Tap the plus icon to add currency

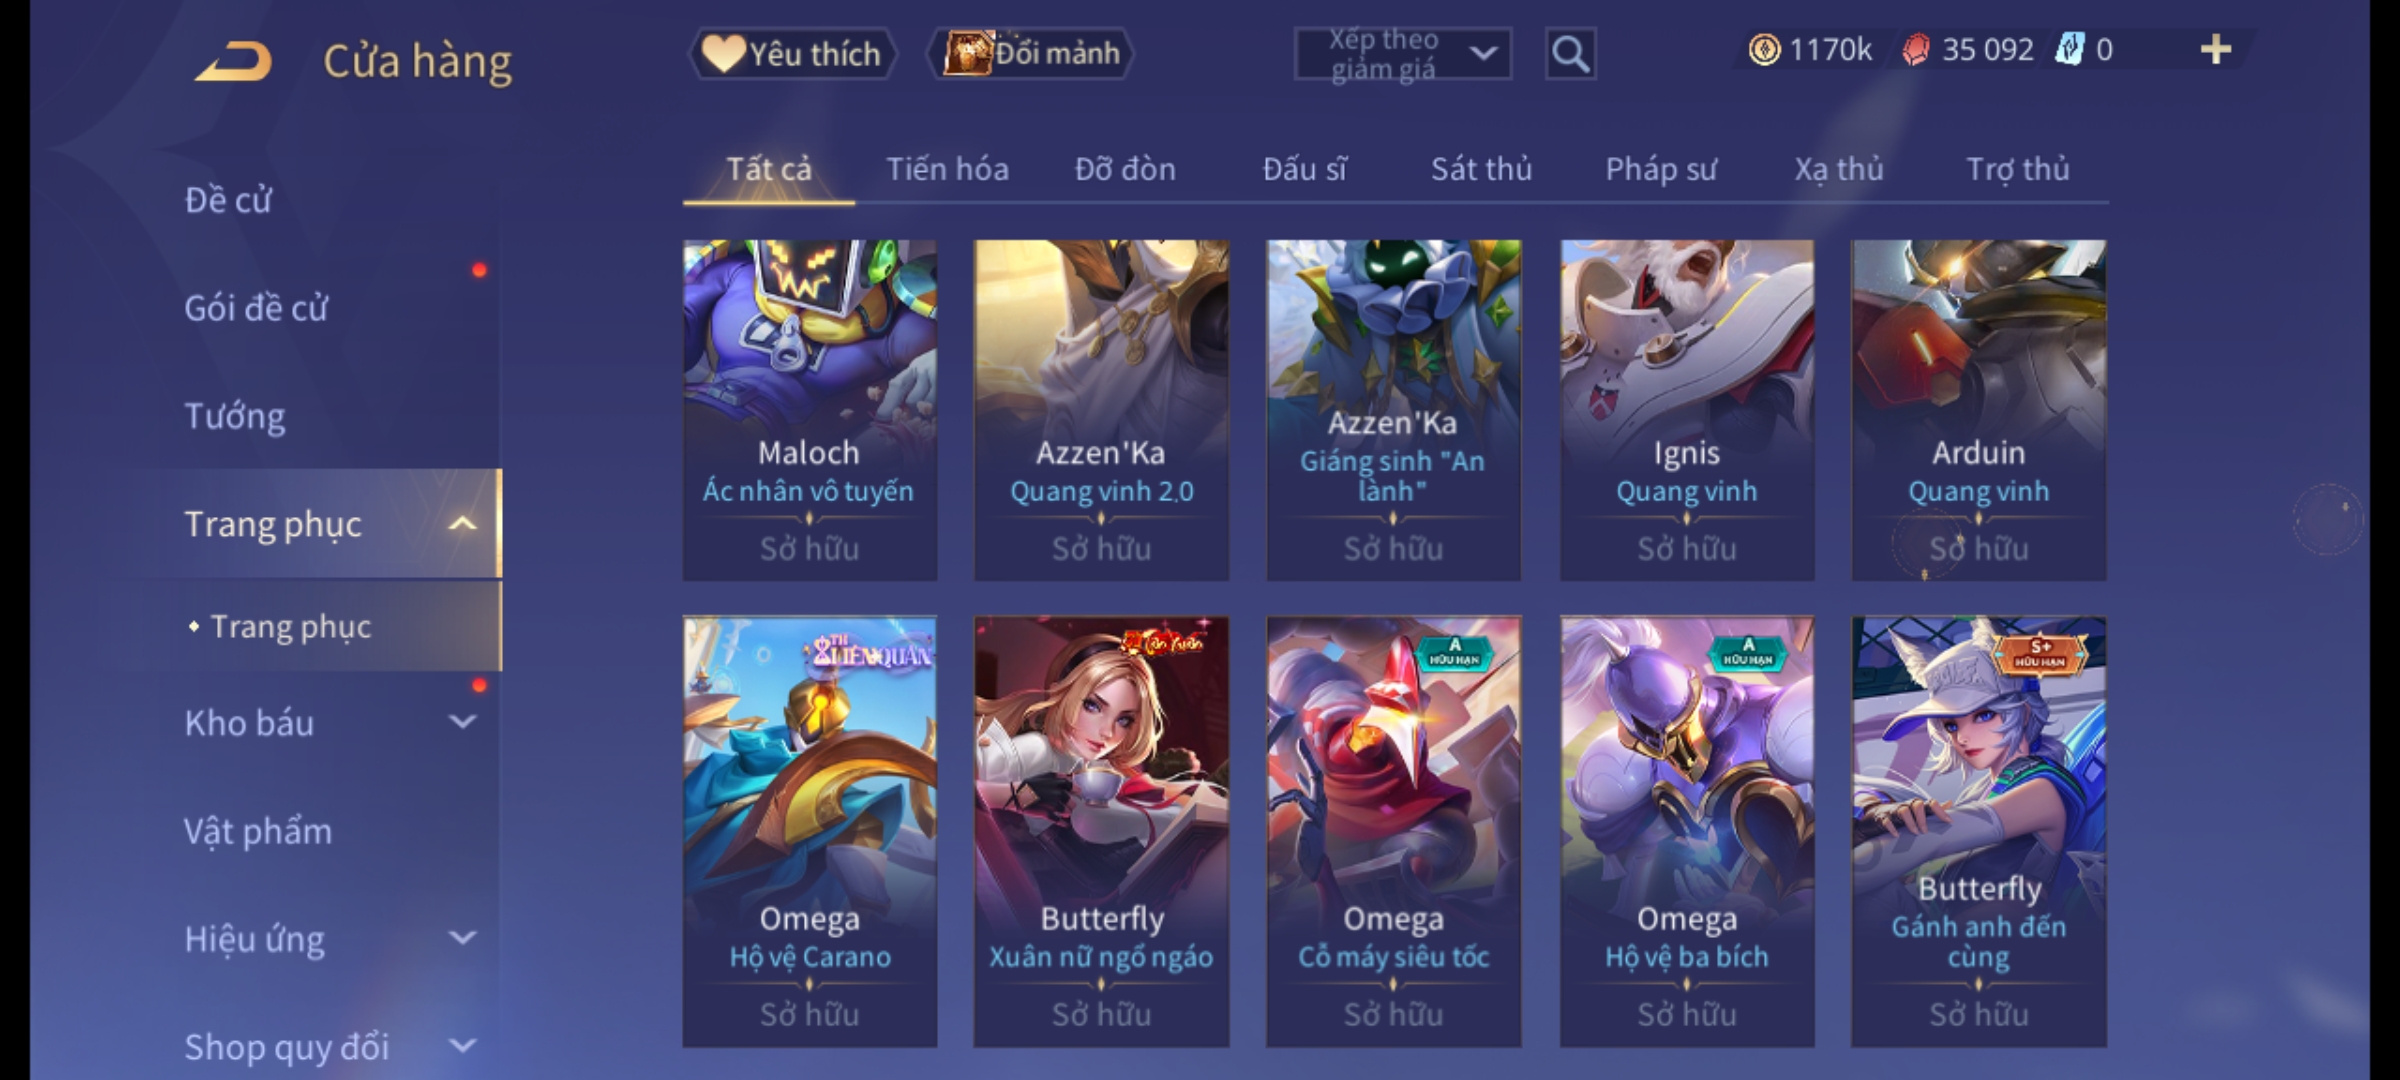point(2216,49)
